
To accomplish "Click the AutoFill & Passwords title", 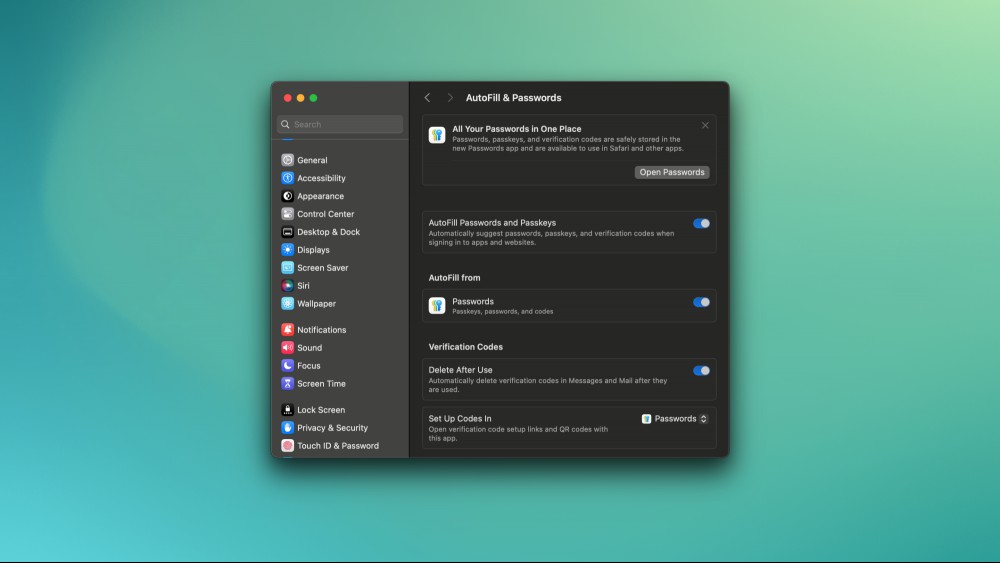I will tap(513, 98).
